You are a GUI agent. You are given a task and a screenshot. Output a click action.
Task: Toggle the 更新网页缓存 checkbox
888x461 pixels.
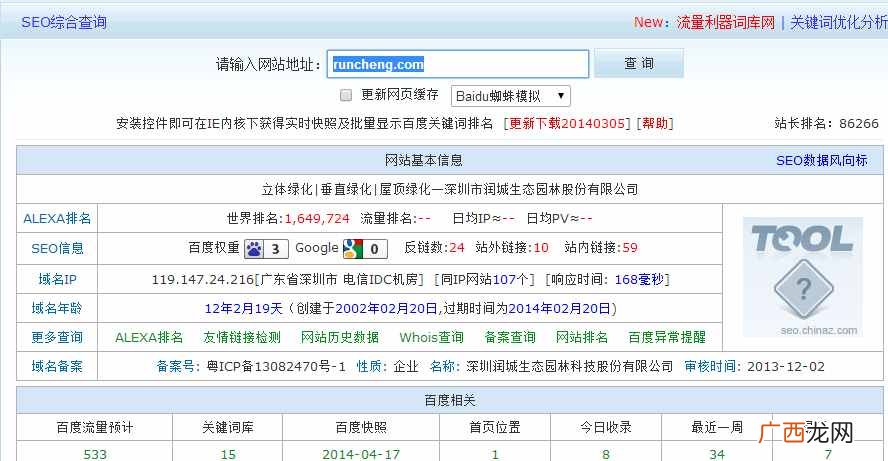point(345,95)
